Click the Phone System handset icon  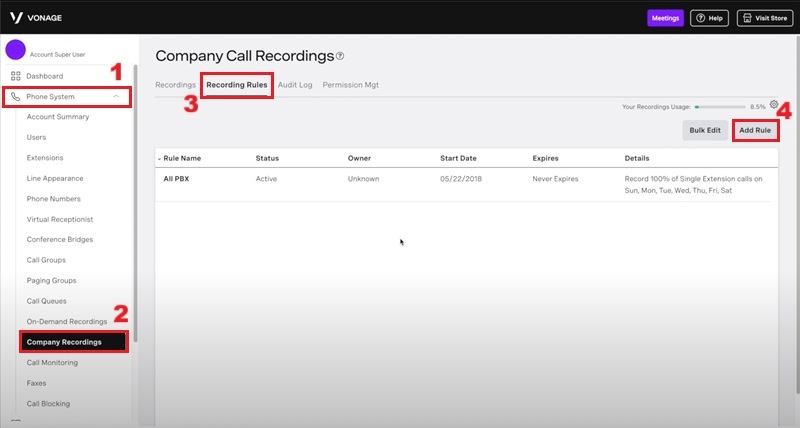tap(15, 97)
